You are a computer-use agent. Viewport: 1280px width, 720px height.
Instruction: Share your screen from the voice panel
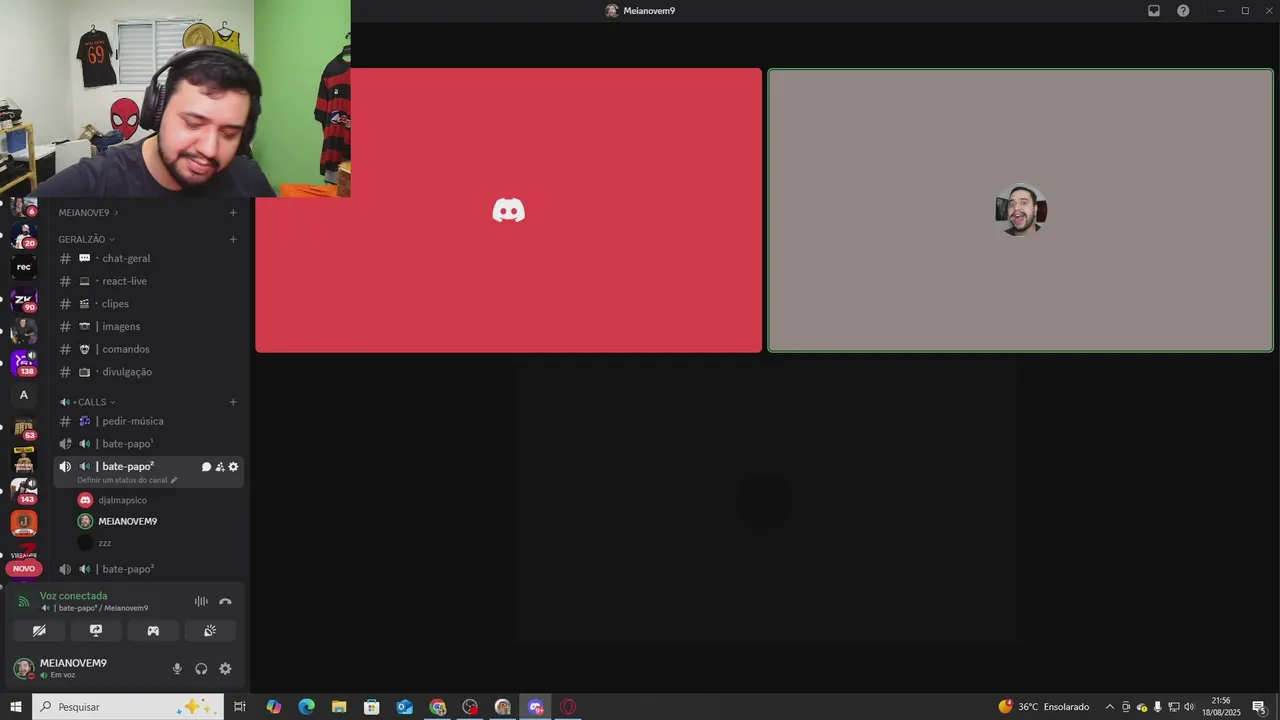[x=96, y=631]
